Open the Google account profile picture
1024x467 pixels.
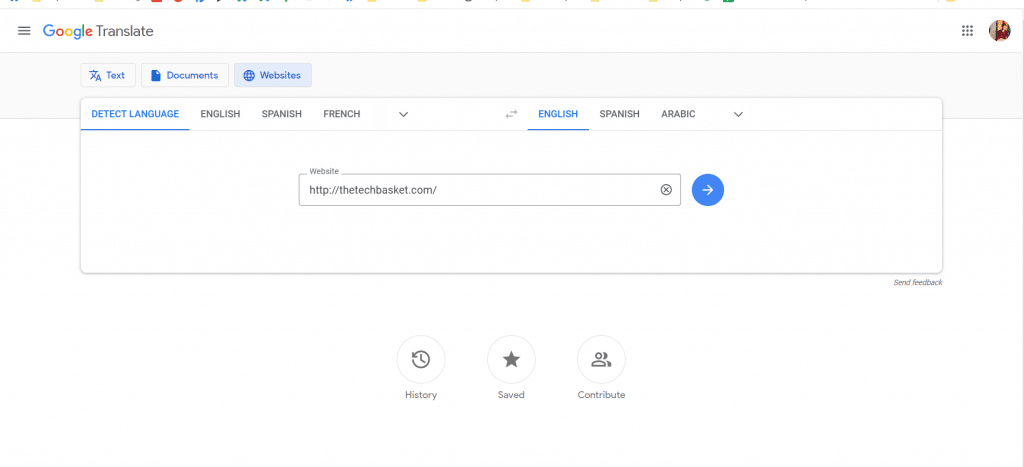999,31
